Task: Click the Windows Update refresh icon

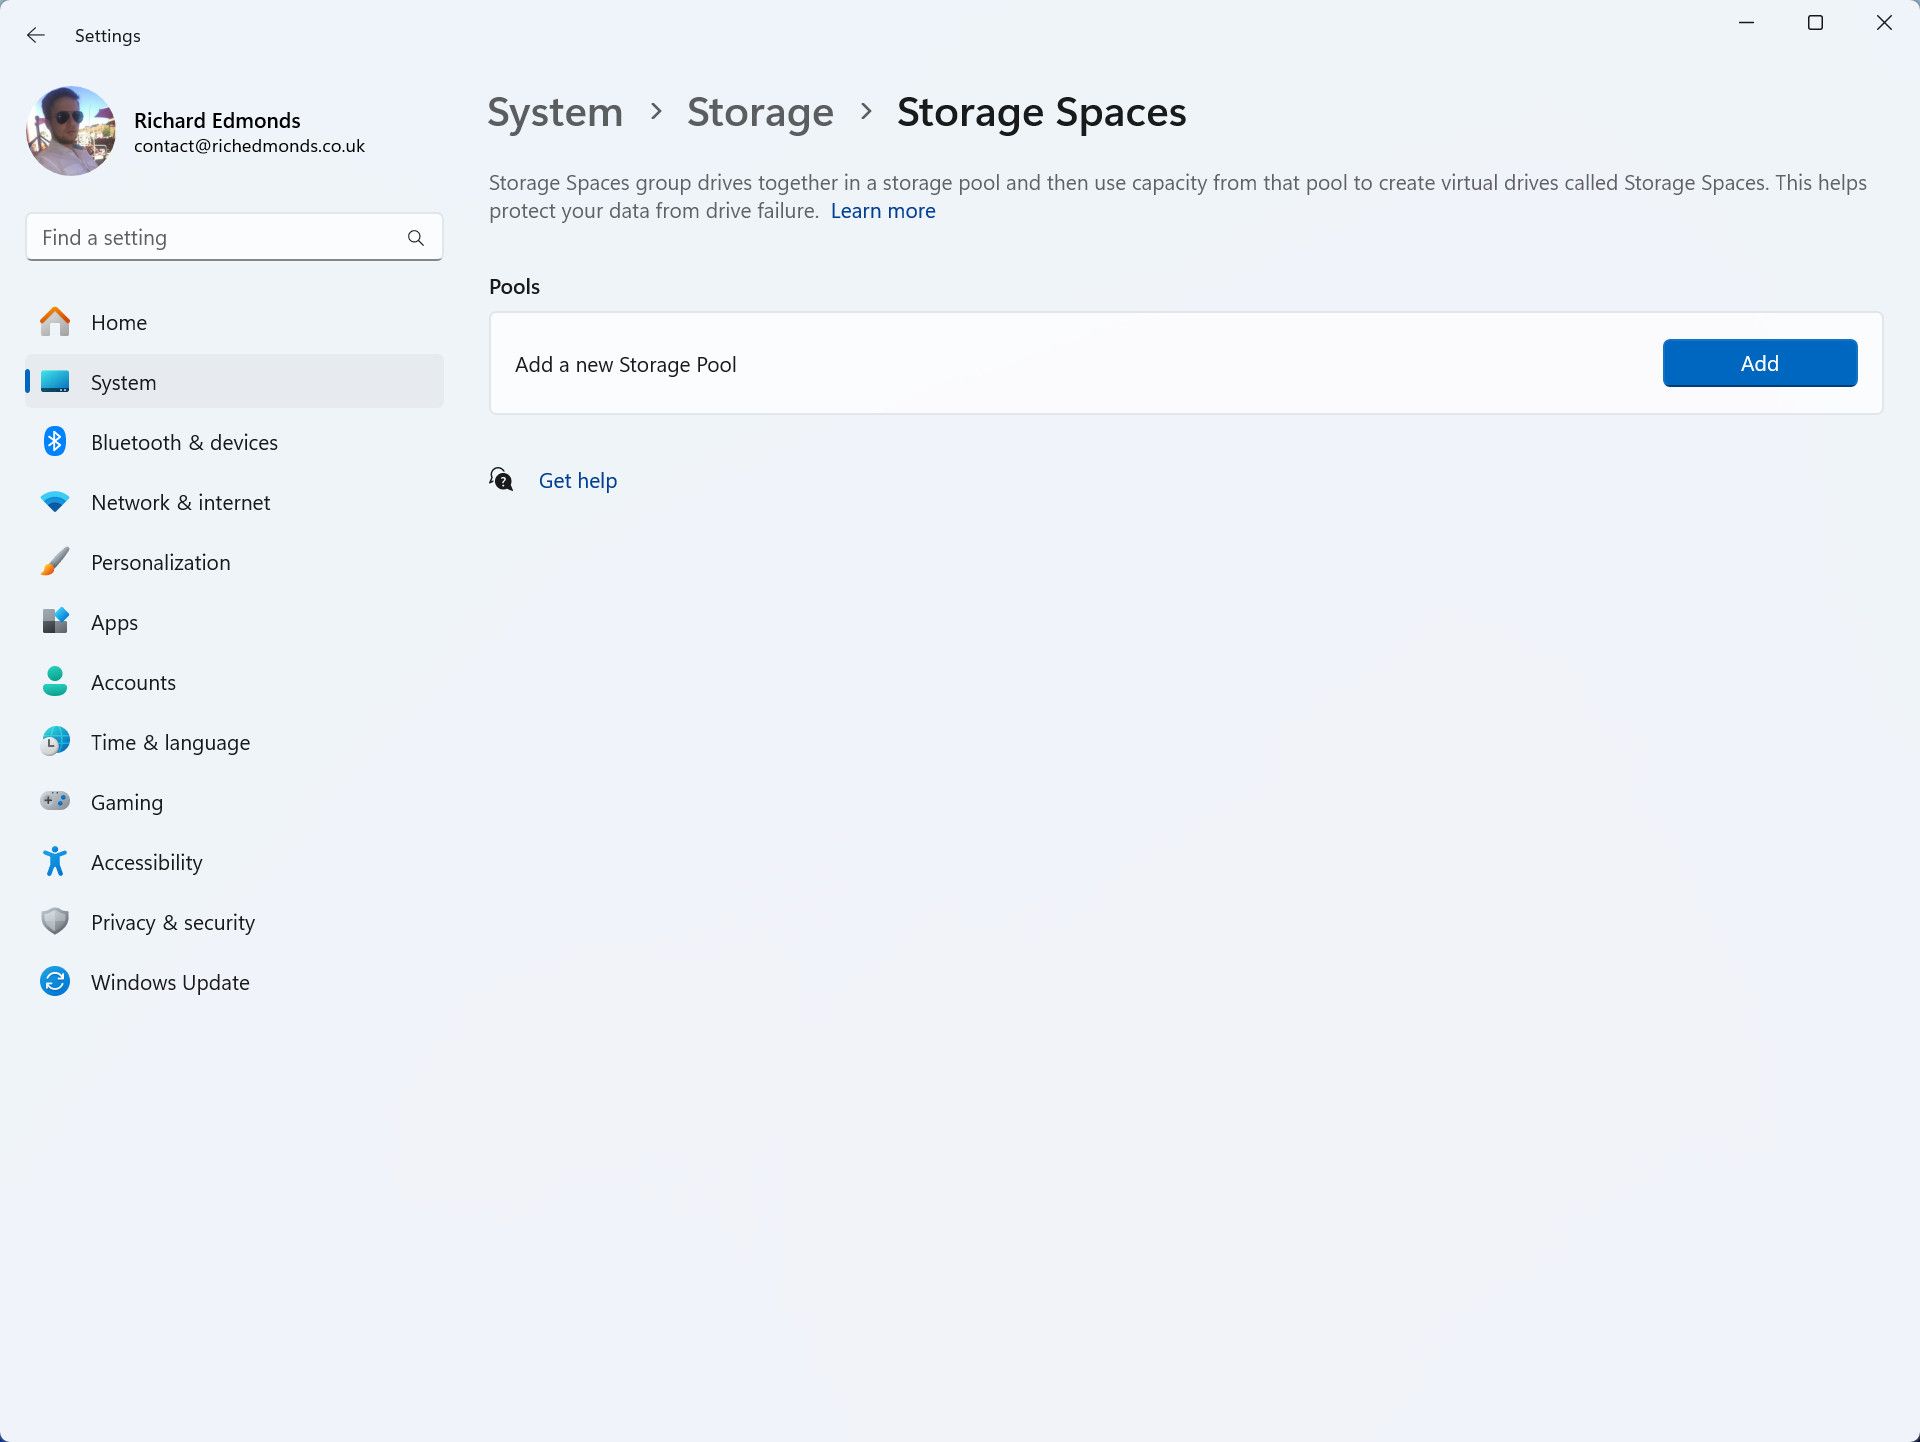Action: click(55, 981)
